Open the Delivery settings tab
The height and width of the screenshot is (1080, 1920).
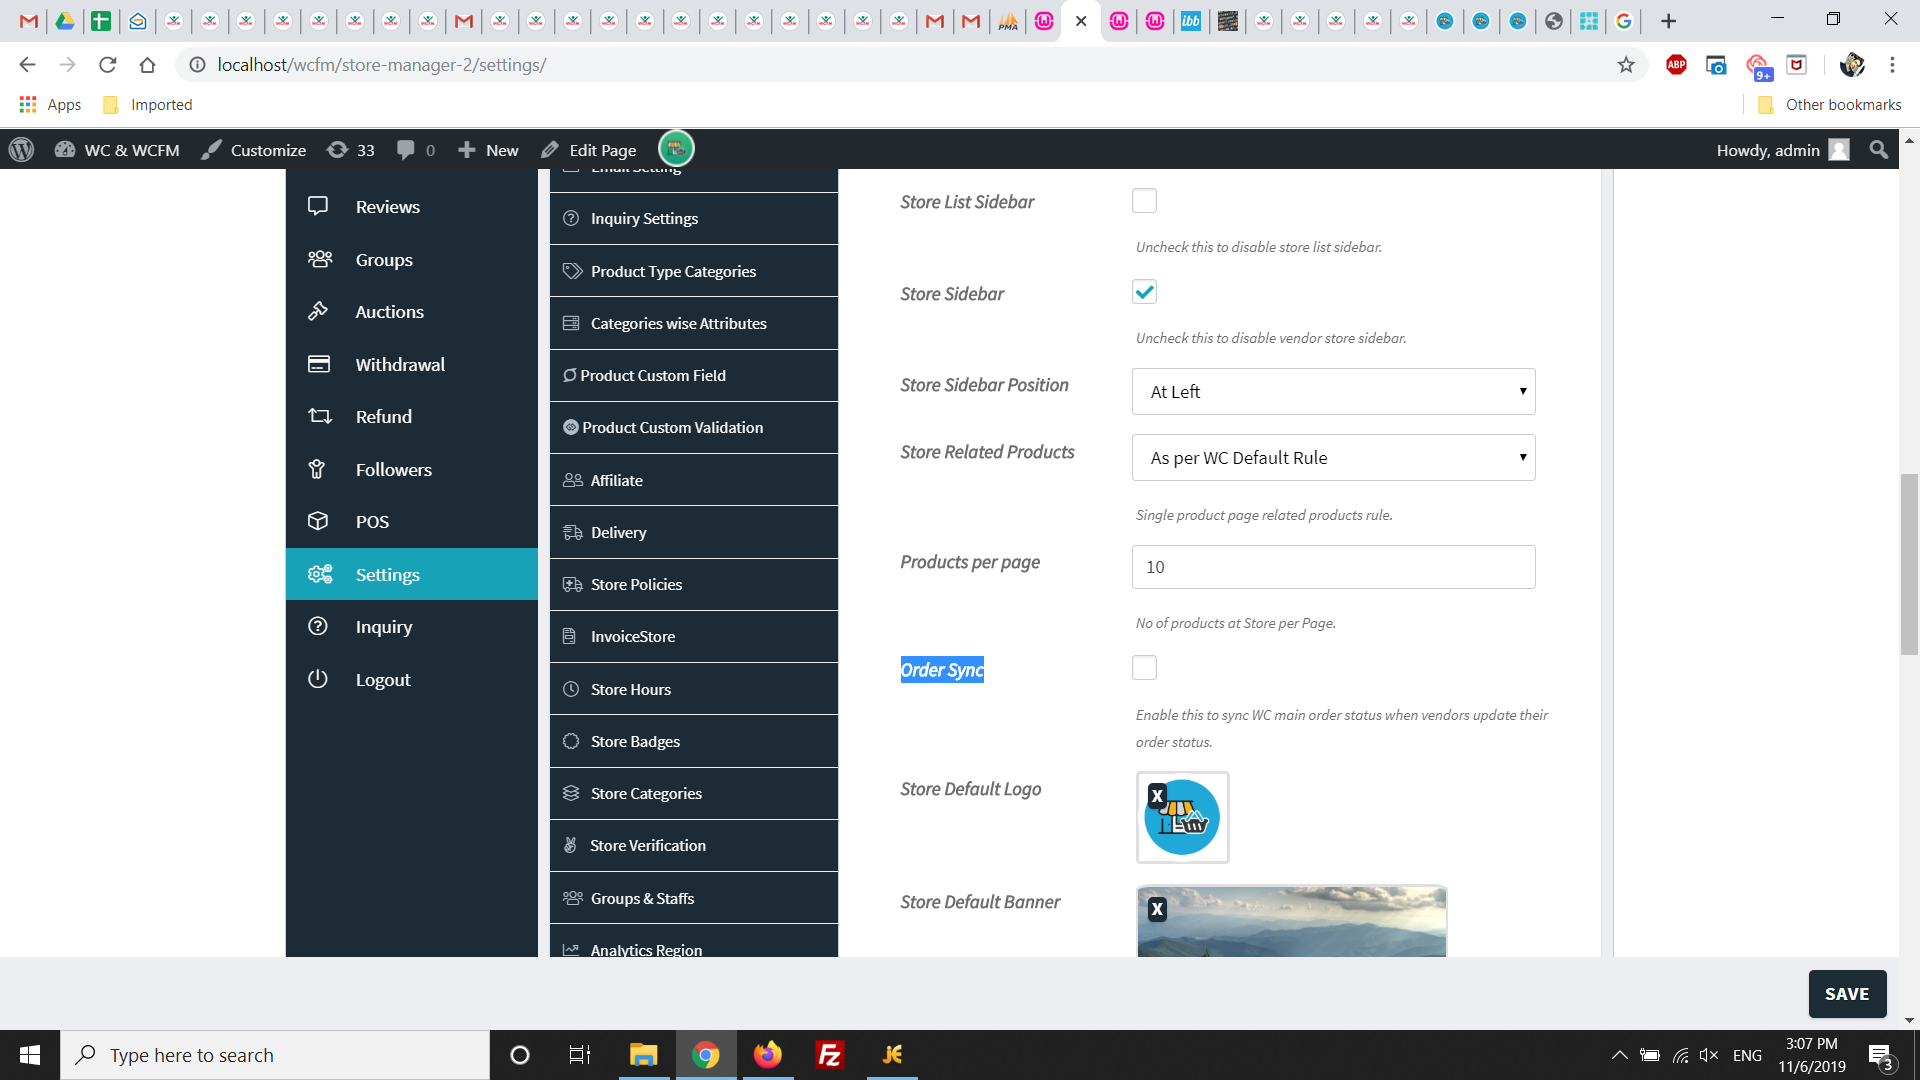[694, 532]
